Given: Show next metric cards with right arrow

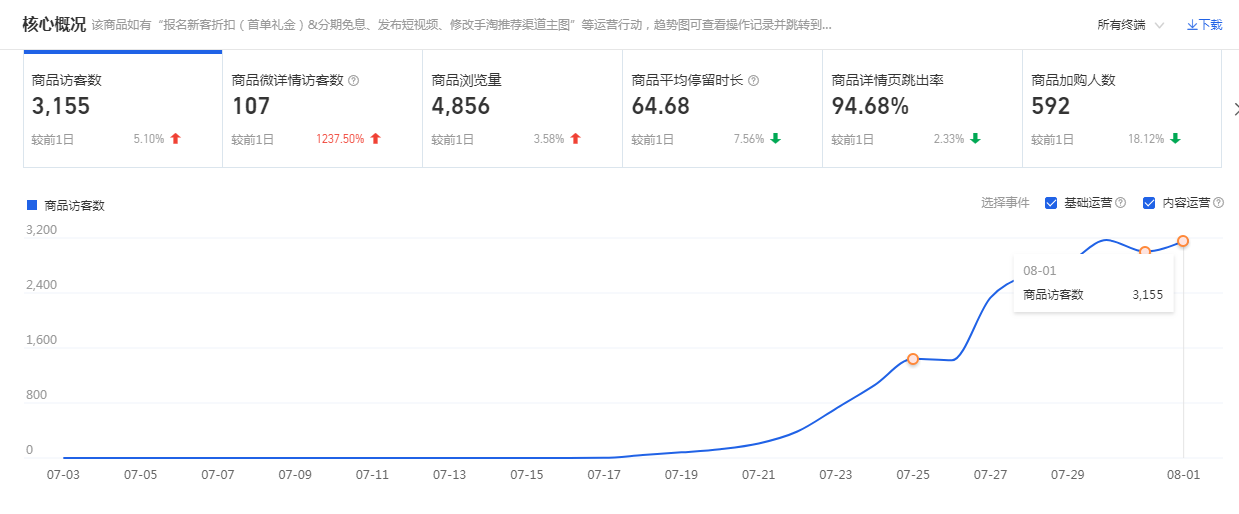Looking at the screenshot, I should [x=1234, y=109].
